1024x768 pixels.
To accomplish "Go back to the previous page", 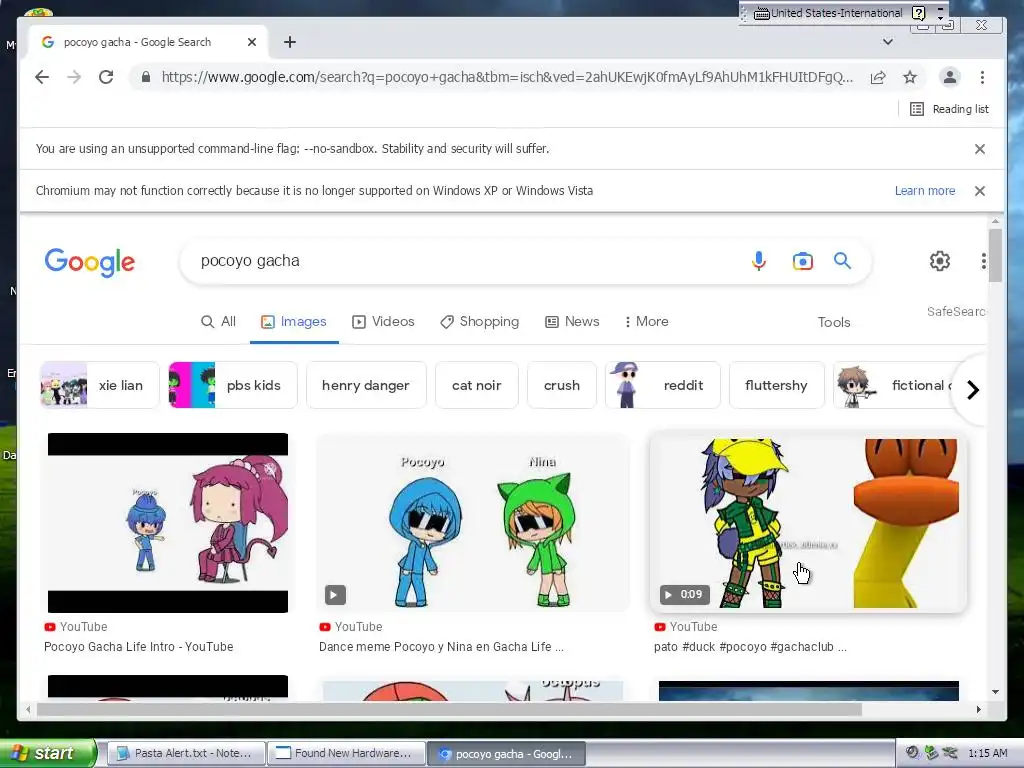I will [42, 77].
